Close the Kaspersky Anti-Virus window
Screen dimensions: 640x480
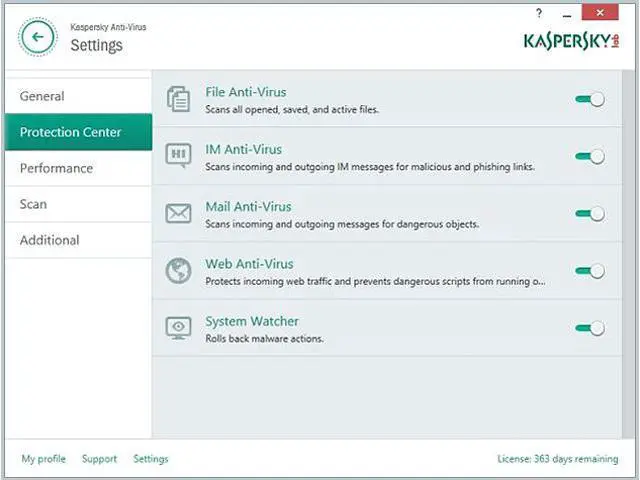coord(600,13)
